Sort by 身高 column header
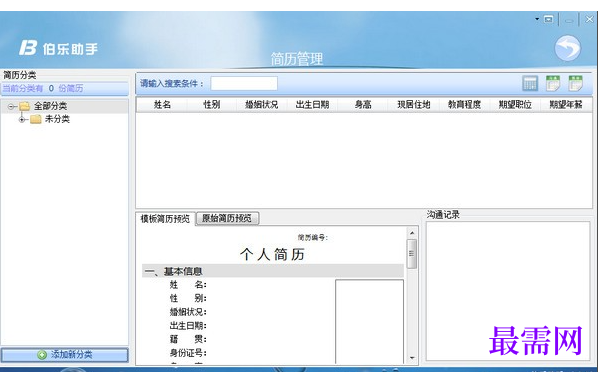The image size is (601, 372). pos(363,105)
